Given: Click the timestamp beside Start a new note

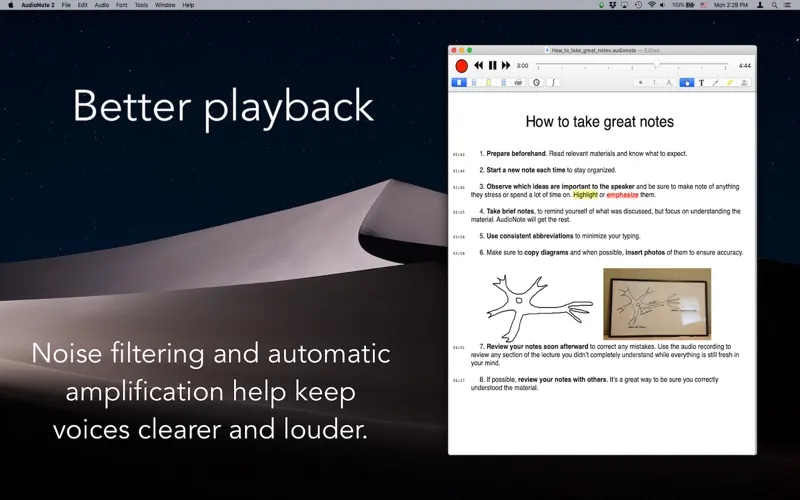Looking at the screenshot, I should [459, 171].
